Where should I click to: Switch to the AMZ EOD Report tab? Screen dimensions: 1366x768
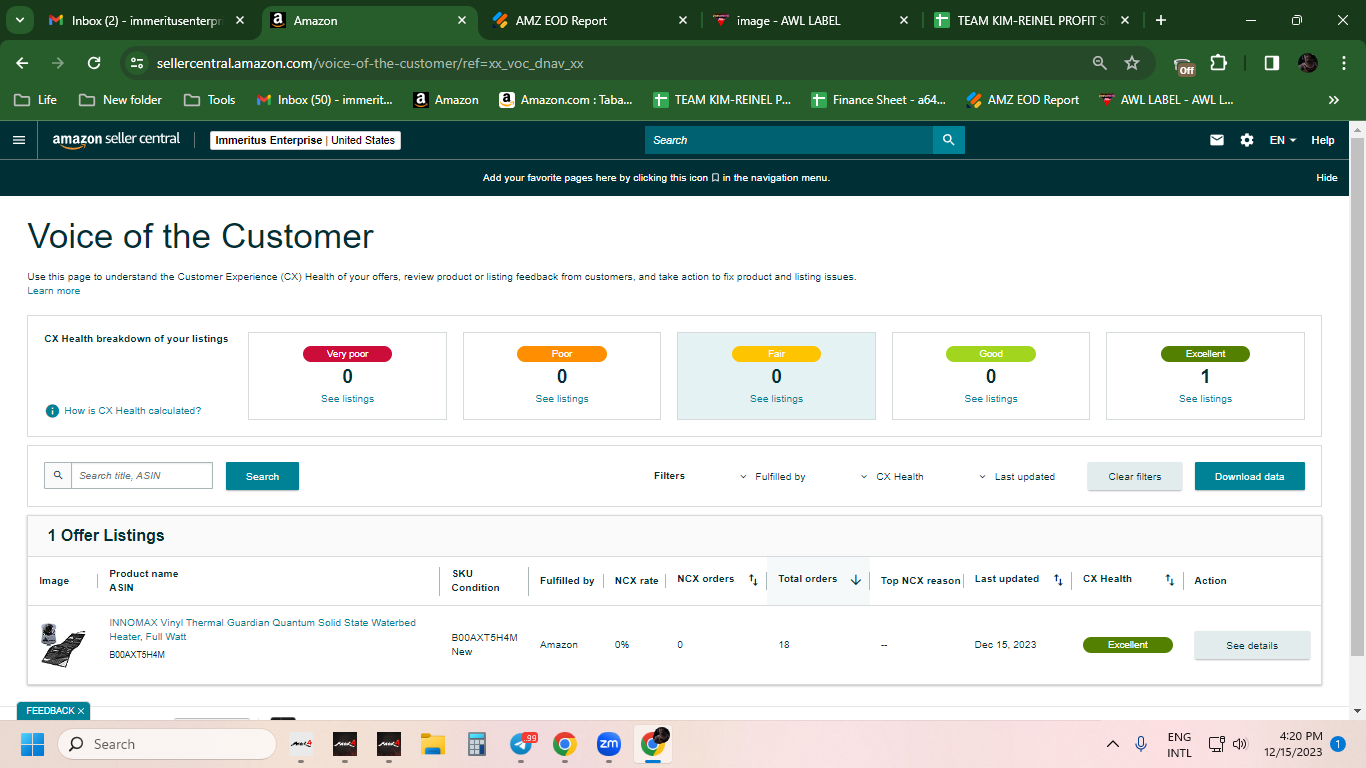coord(589,20)
